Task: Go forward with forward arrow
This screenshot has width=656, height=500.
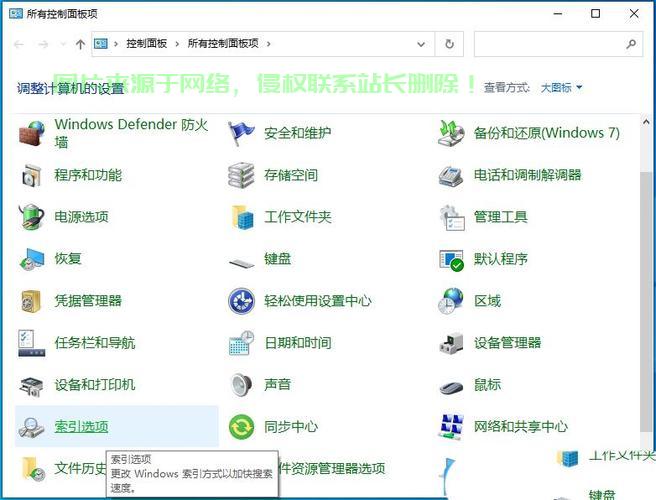Action: click(x=43, y=44)
